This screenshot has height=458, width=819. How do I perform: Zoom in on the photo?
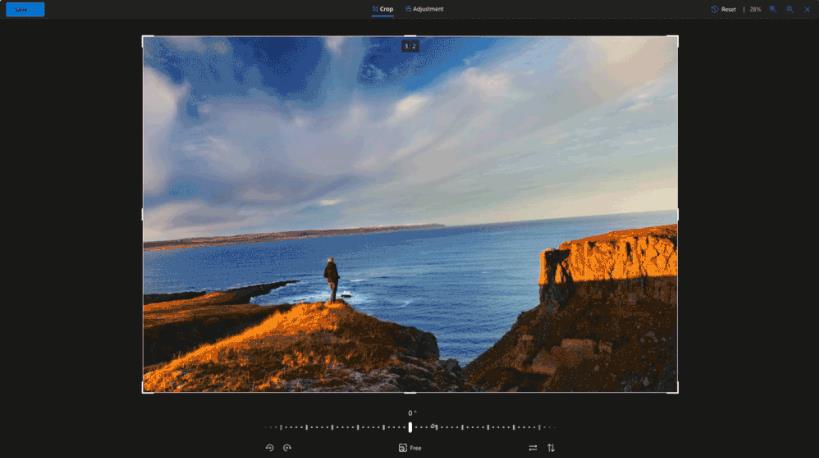[x=773, y=9]
